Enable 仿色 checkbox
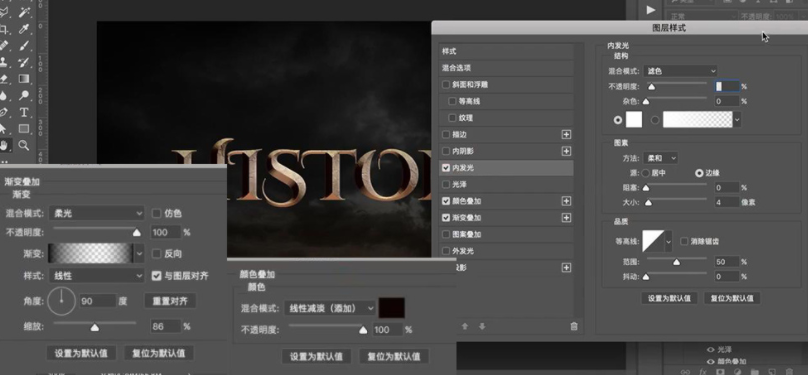This screenshot has width=808, height=375. click(x=156, y=213)
